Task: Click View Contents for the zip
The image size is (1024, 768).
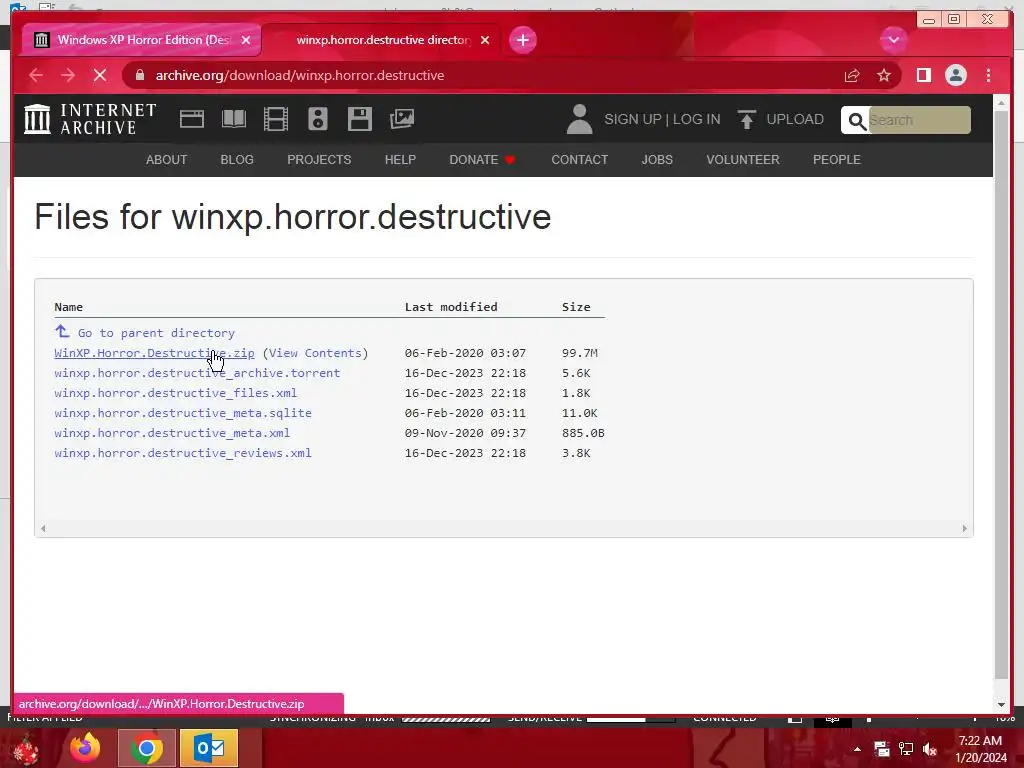Action: (315, 353)
